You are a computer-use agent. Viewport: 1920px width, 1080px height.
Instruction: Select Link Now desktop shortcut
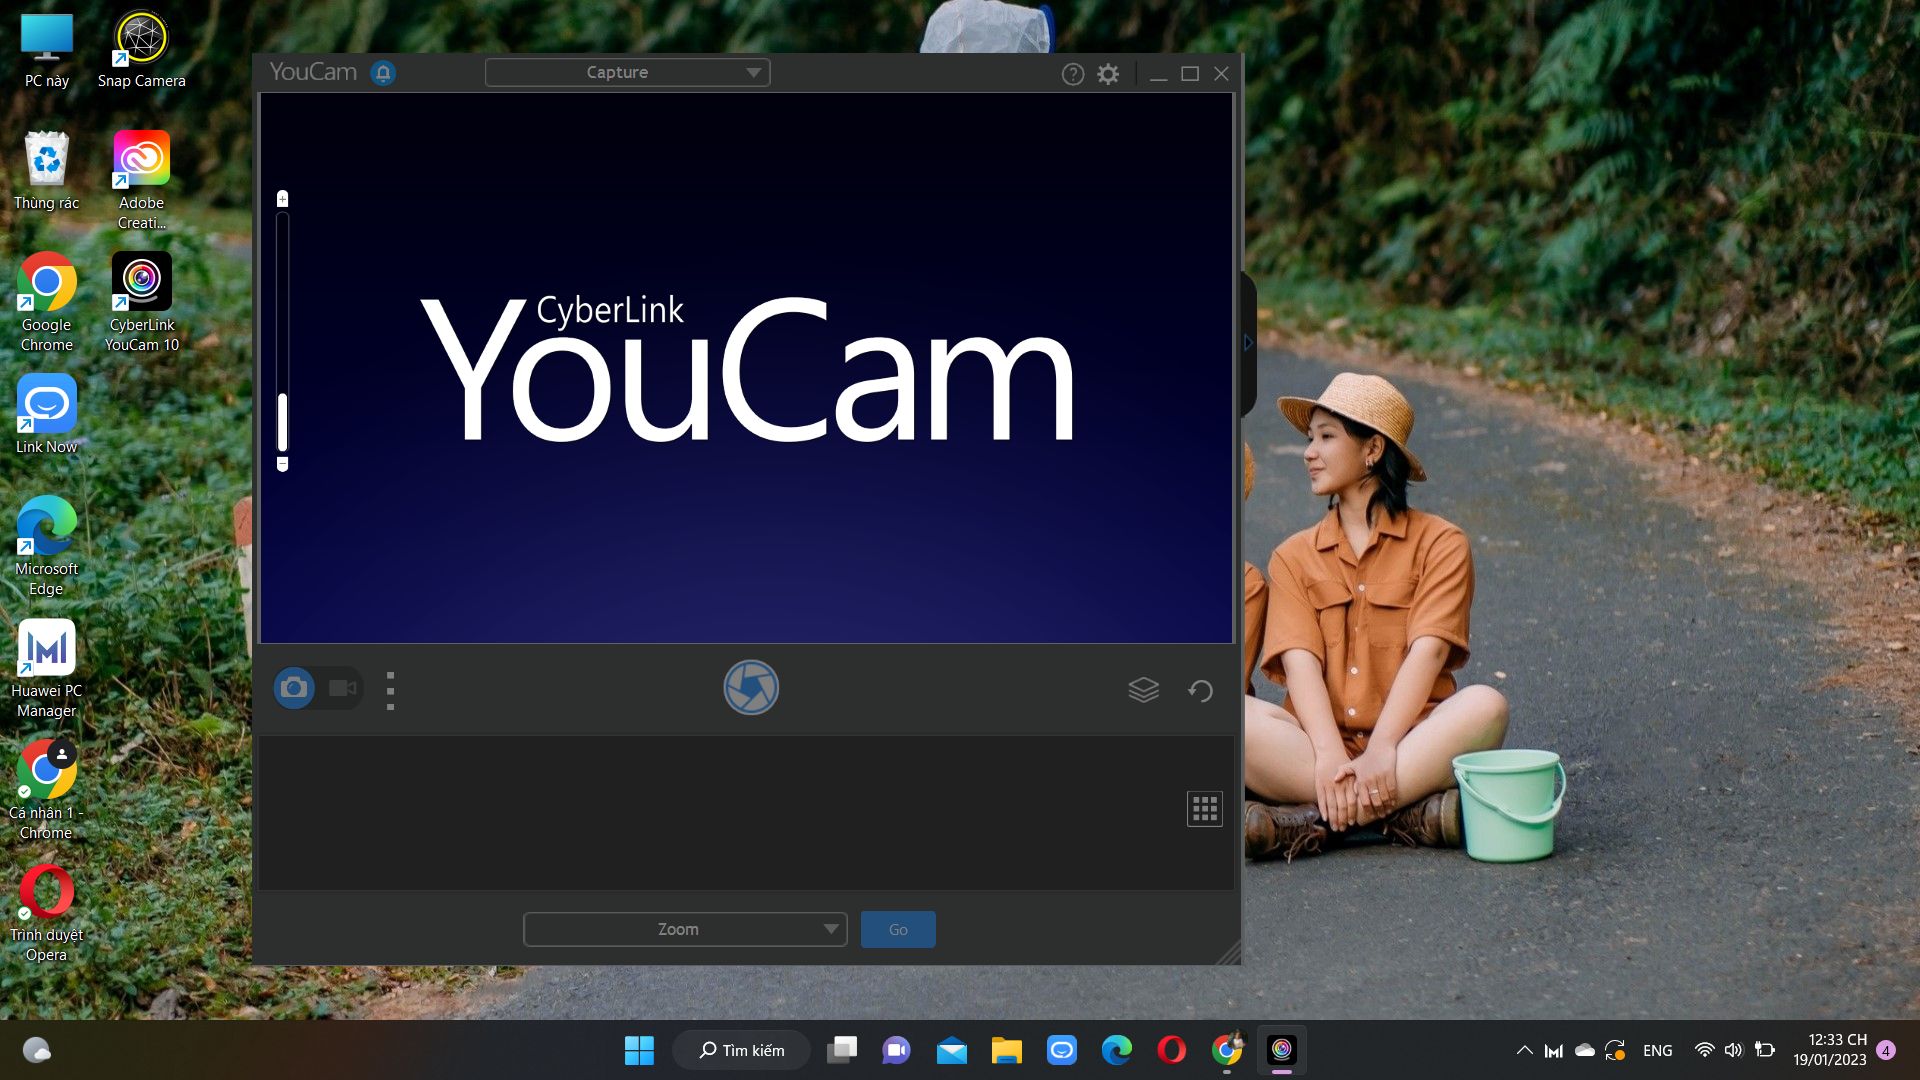(x=47, y=415)
